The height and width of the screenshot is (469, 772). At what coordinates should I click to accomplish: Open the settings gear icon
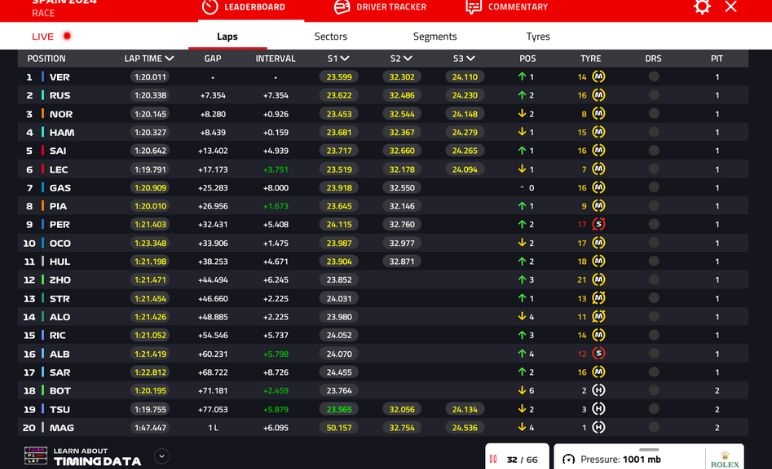click(702, 7)
